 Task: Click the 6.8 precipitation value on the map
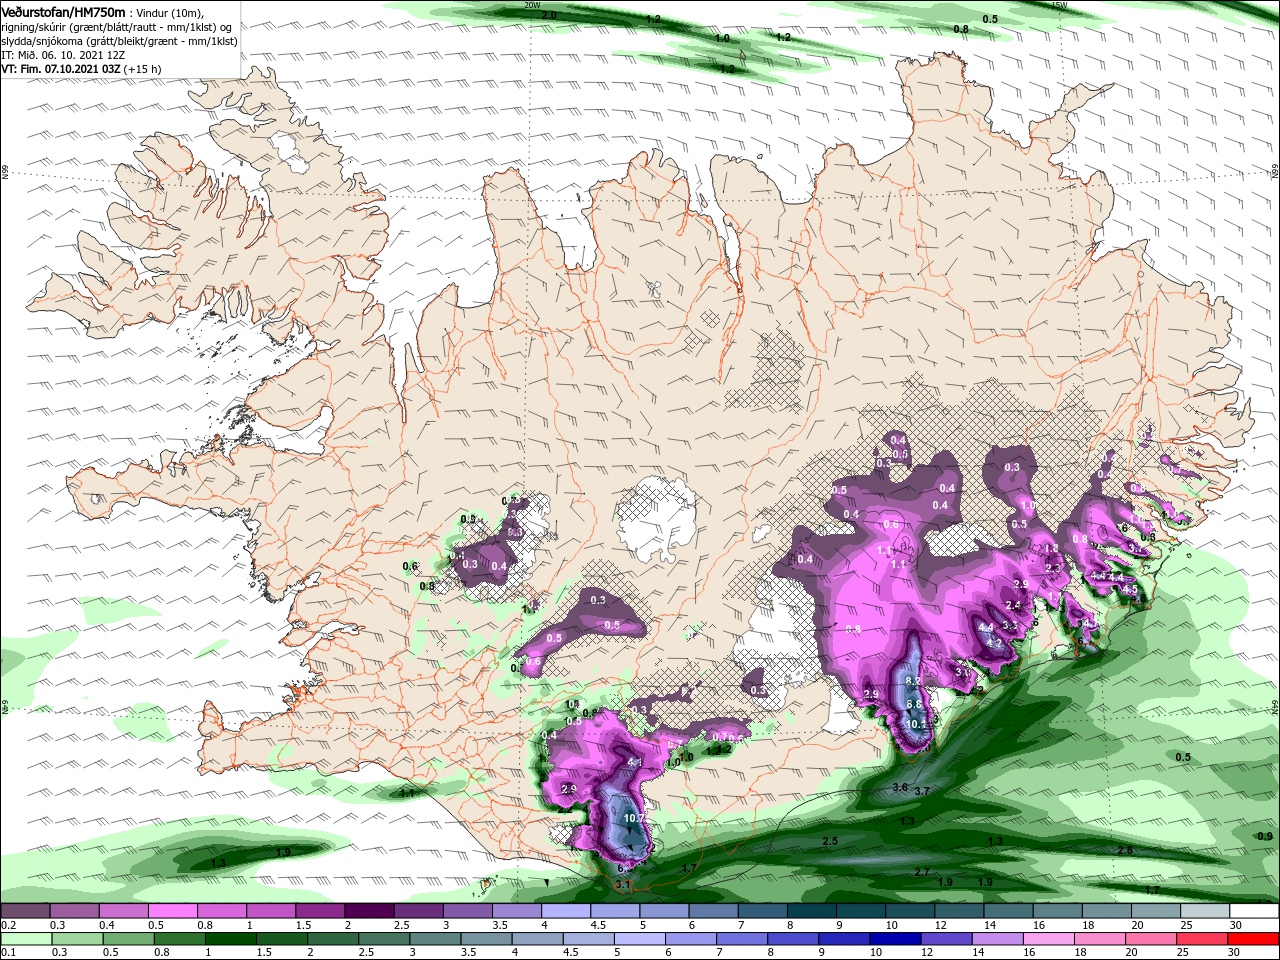(914, 704)
